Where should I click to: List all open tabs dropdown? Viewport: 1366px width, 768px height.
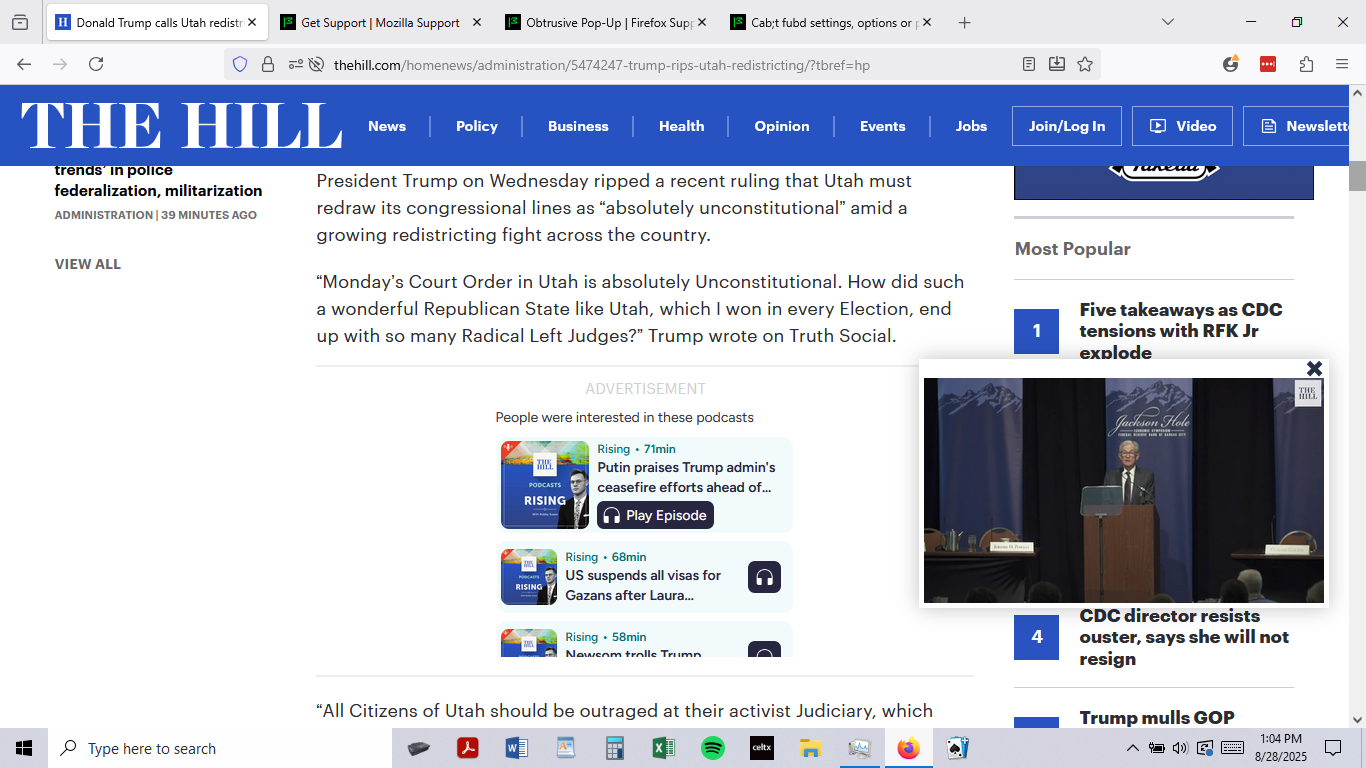tap(1168, 22)
